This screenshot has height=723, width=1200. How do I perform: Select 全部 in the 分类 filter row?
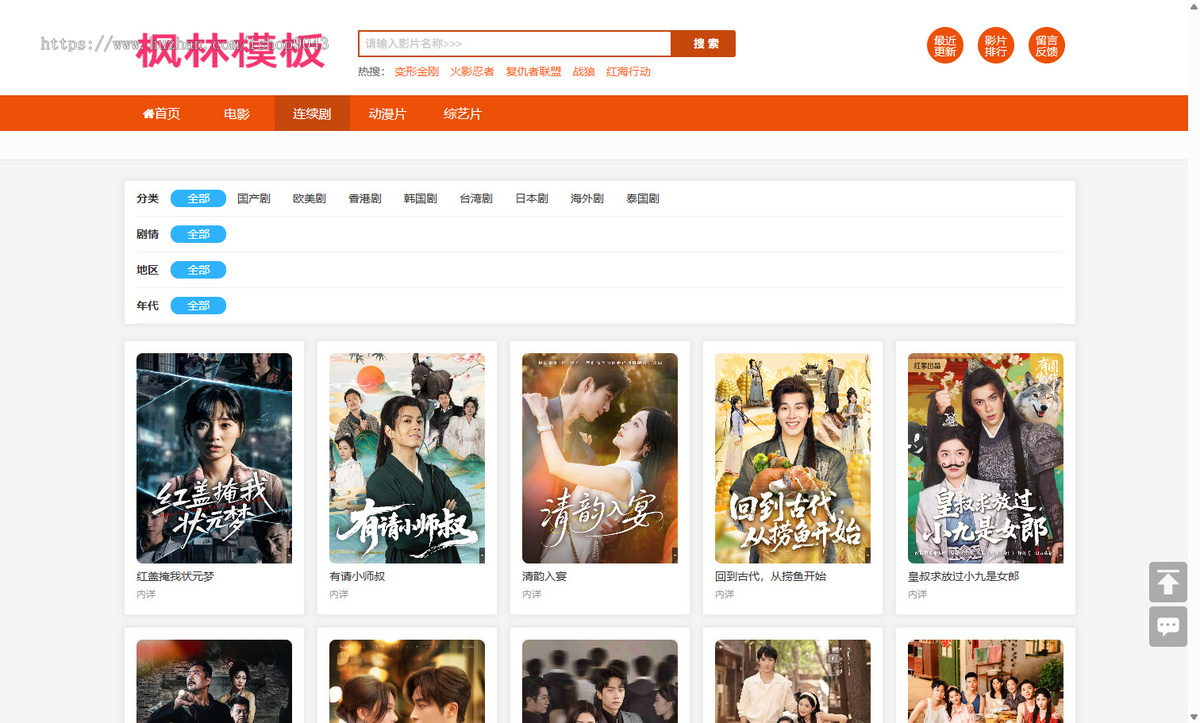point(198,199)
